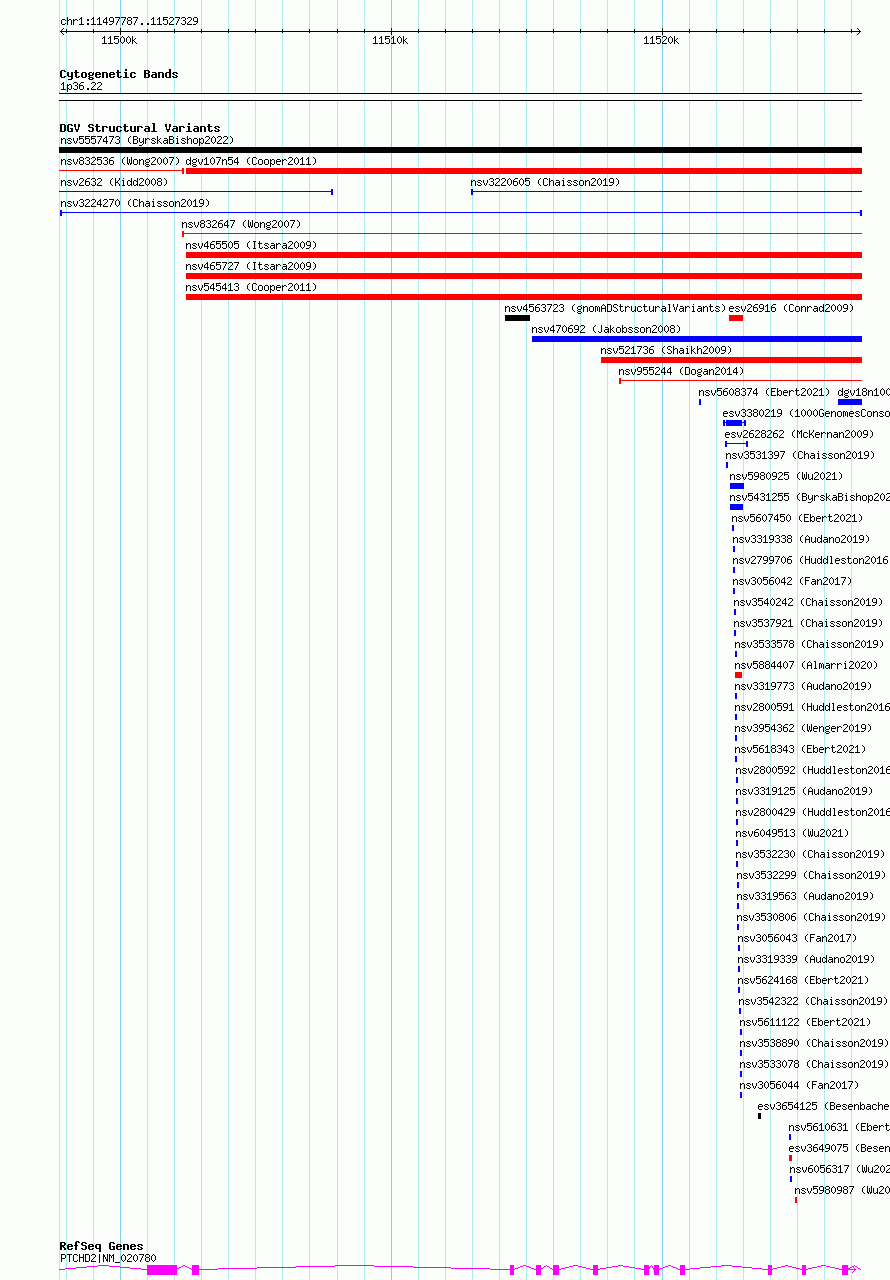Screen dimensions: 890x1280
Task: Open variant esv3380219 (1000Genomes)
Action: coord(806,413)
